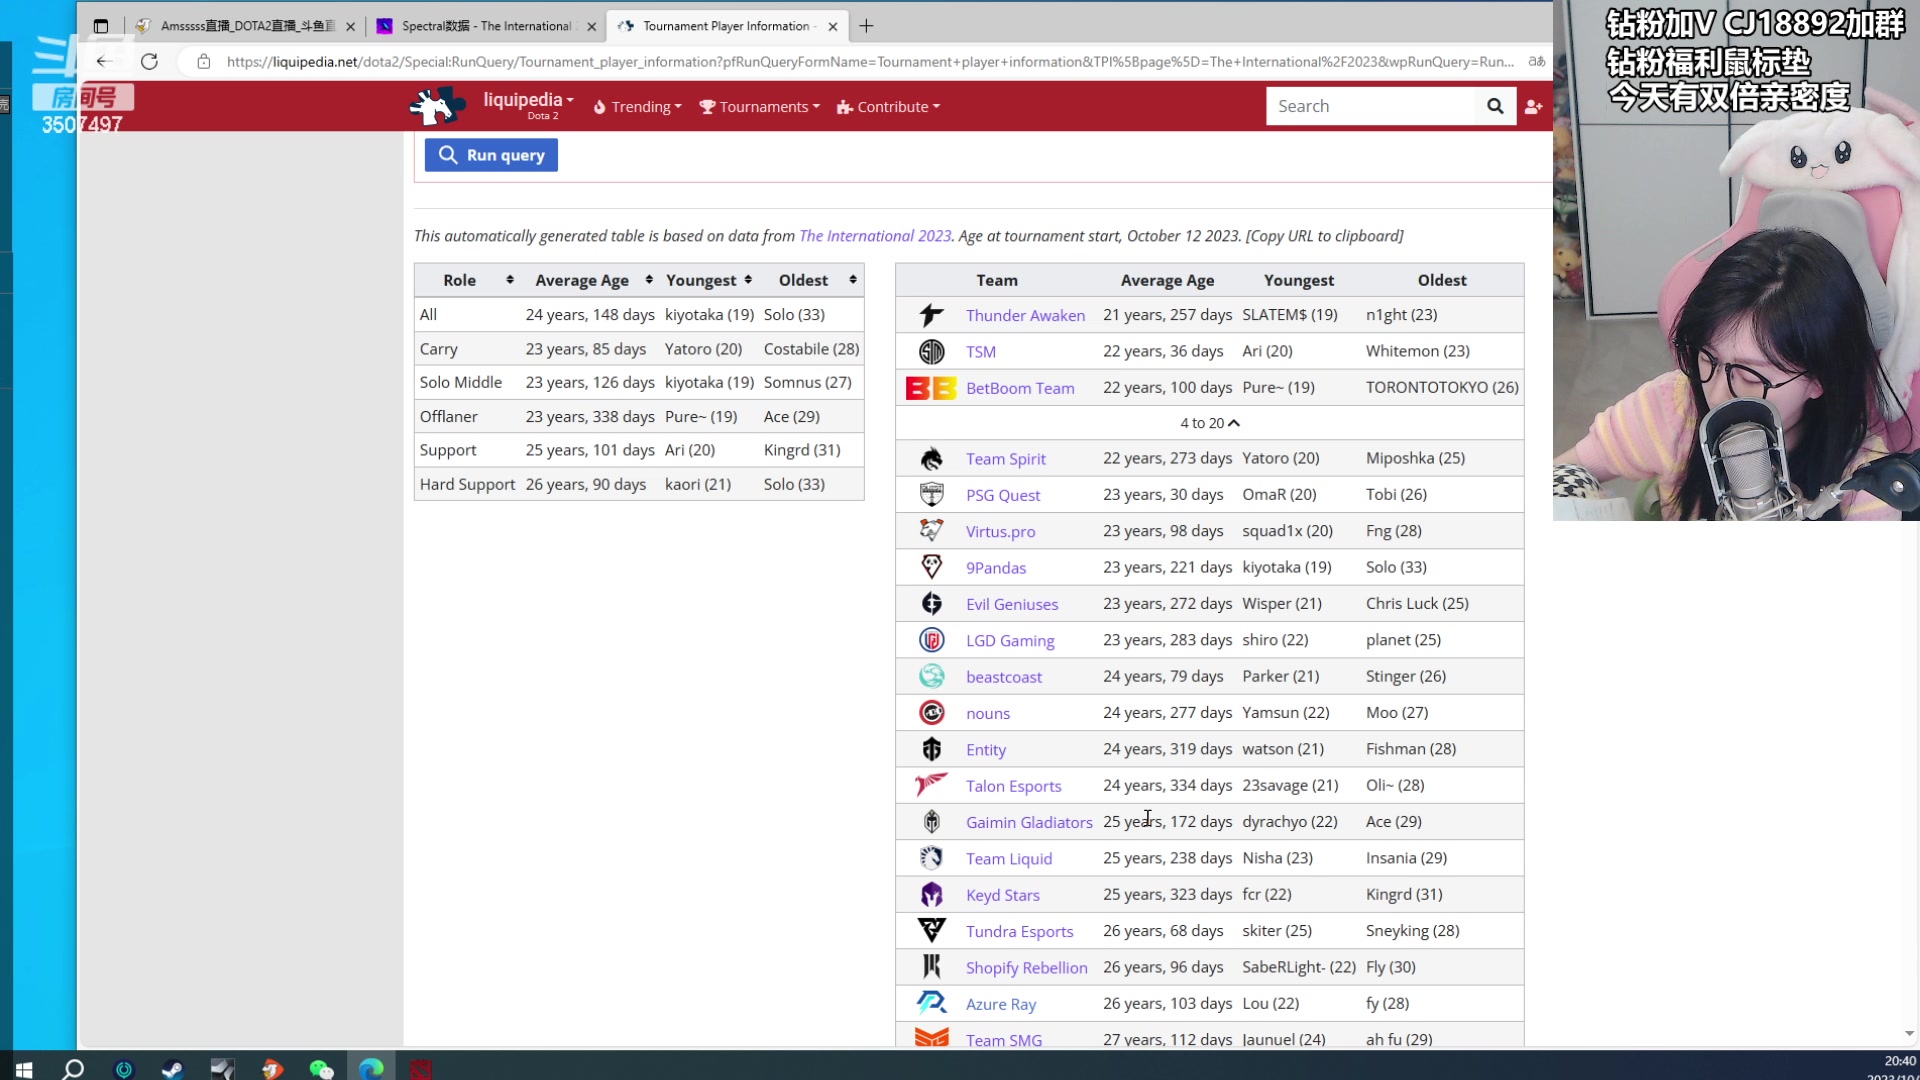
Task: Collapse the 4 to 20 teams section
Action: point(1210,423)
